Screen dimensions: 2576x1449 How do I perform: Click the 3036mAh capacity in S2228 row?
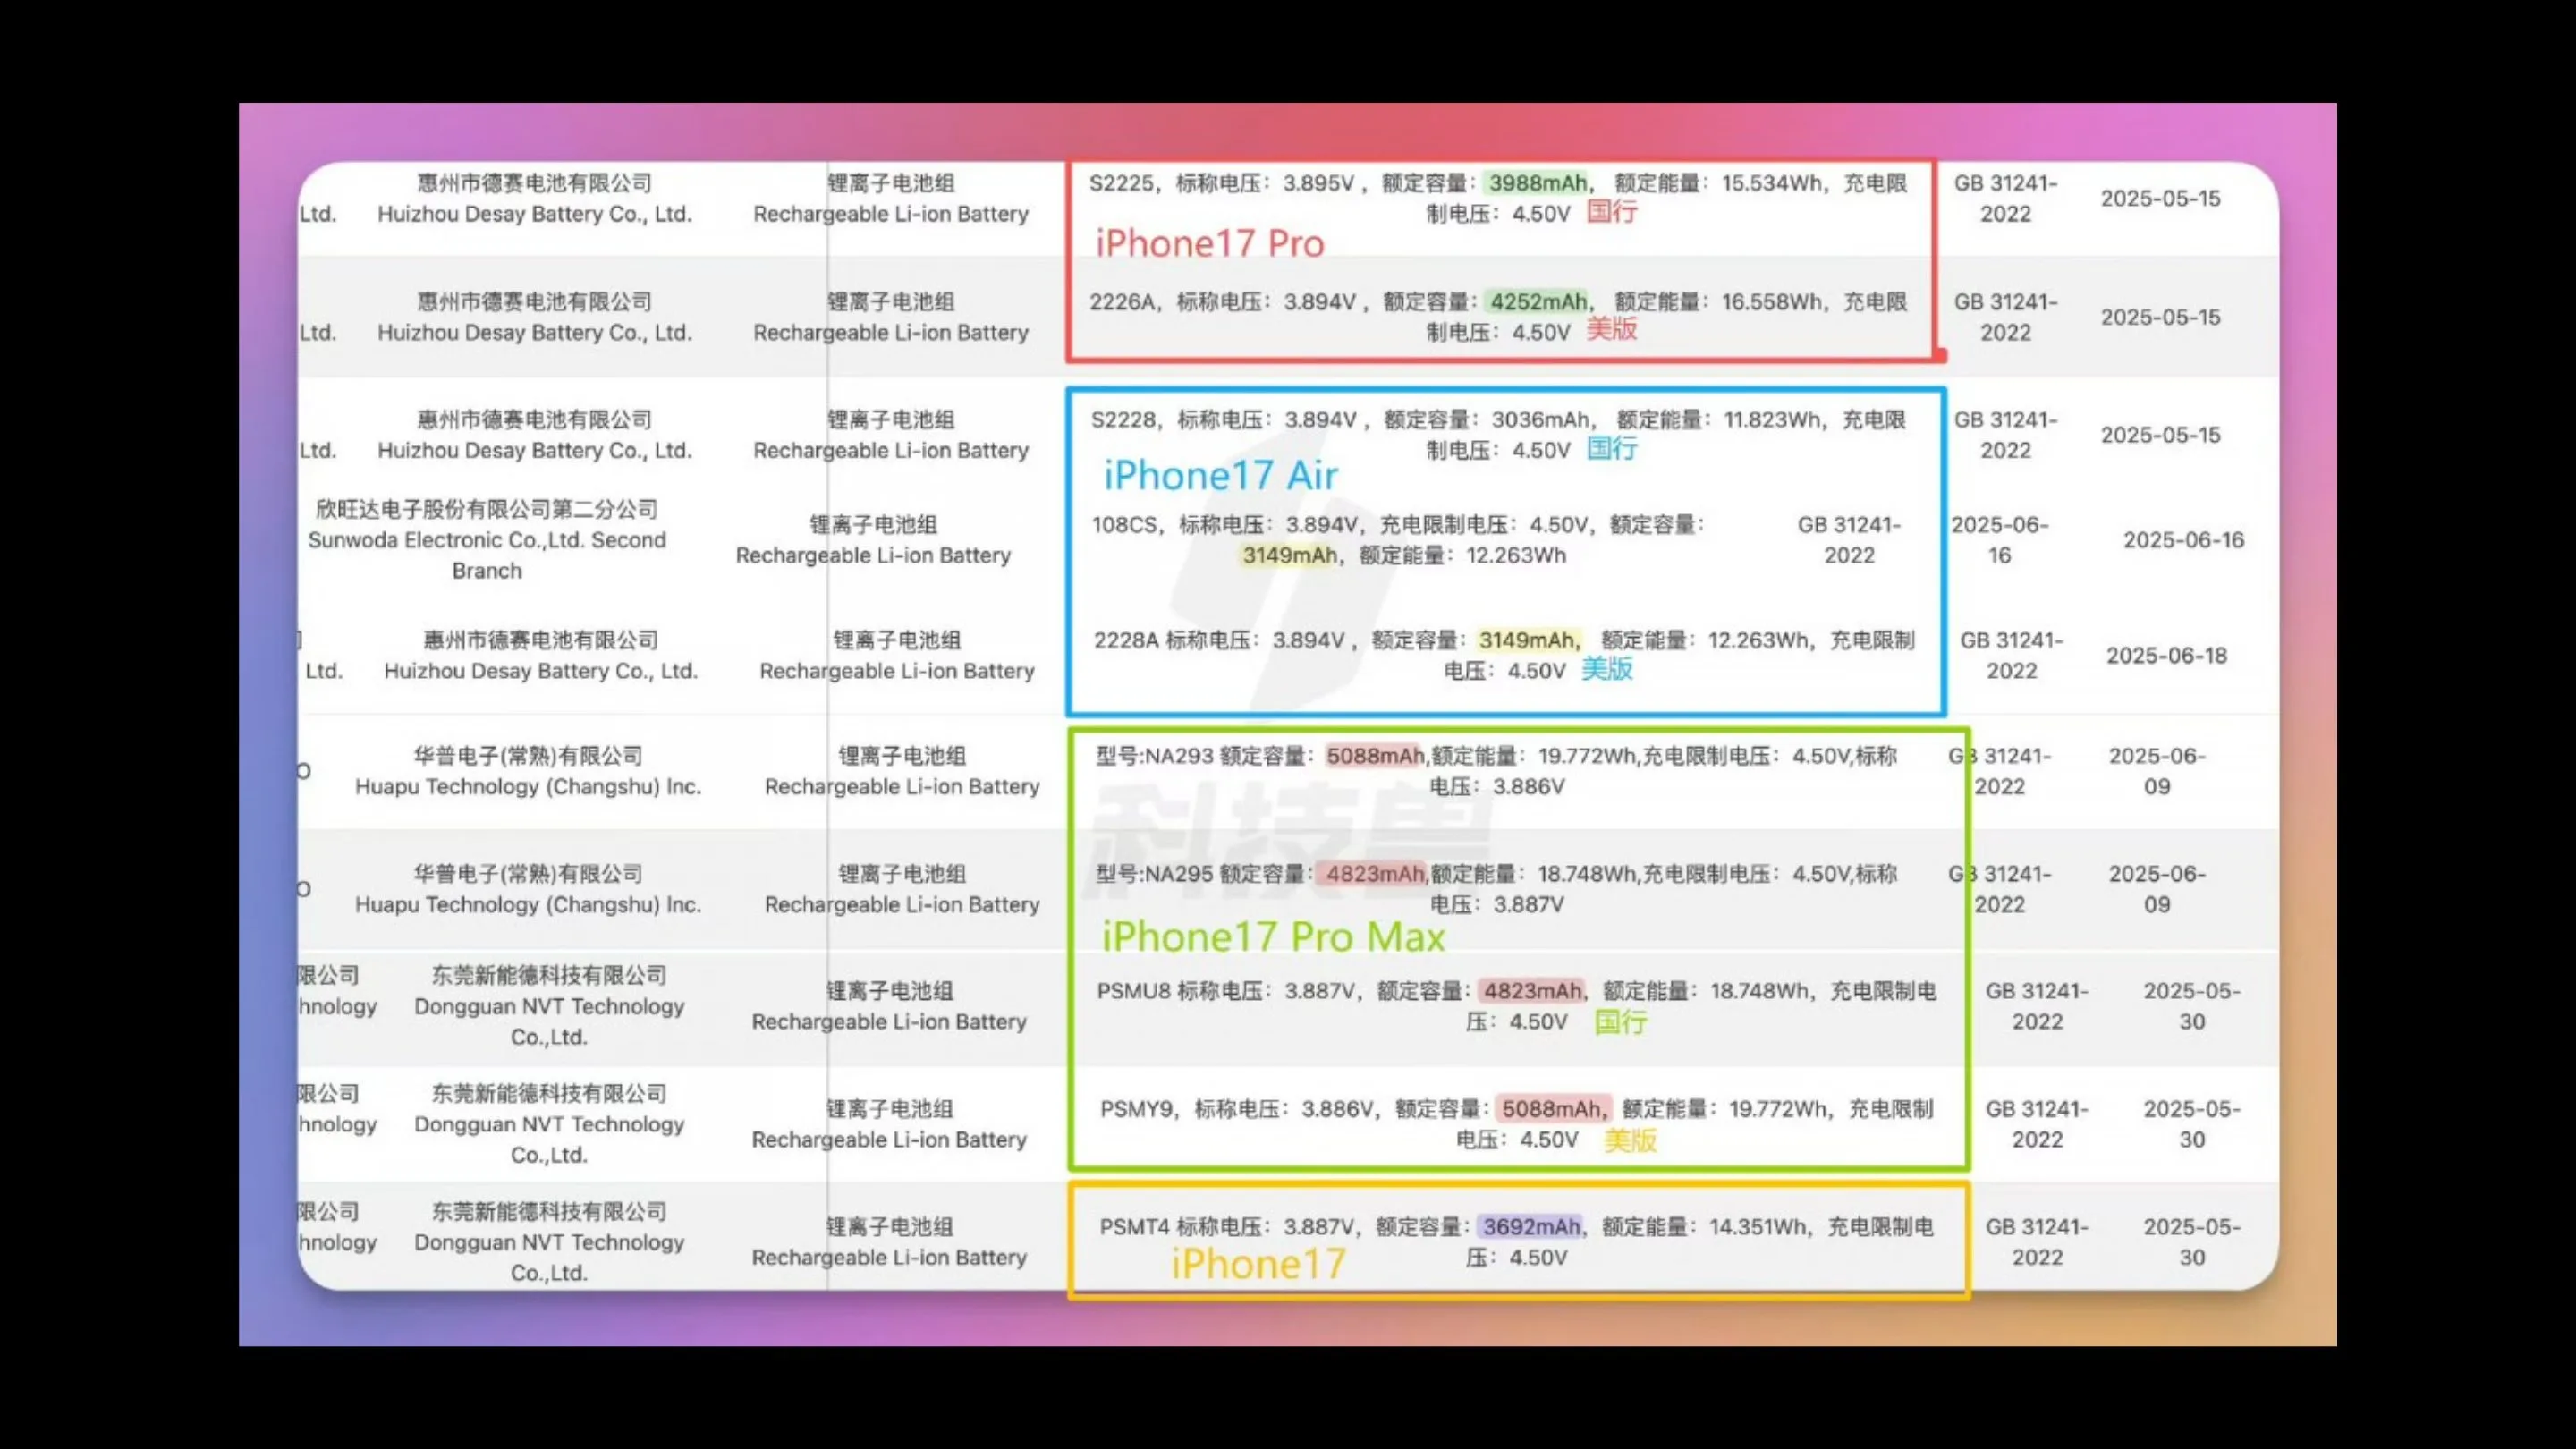coord(1540,419)
